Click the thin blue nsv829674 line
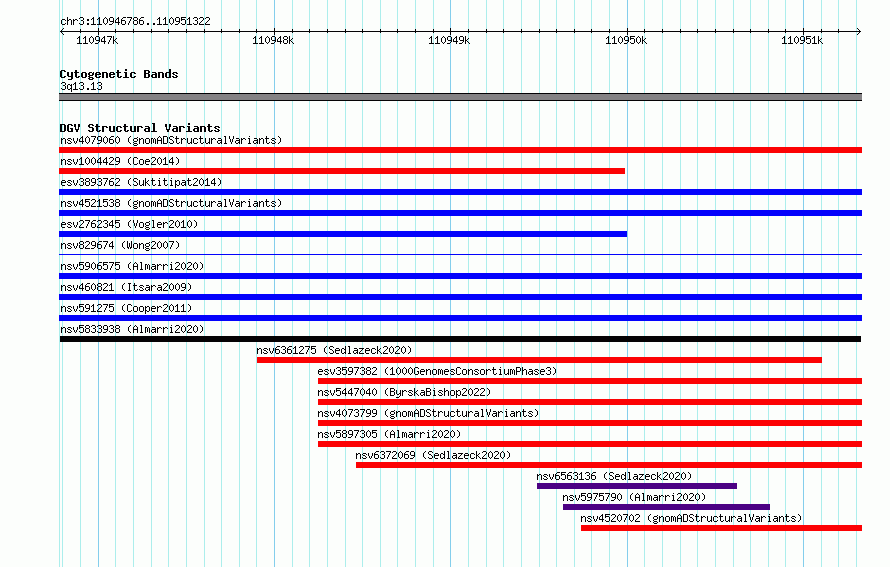This screenshot has width=890, height=567. [x=460, y=254]
